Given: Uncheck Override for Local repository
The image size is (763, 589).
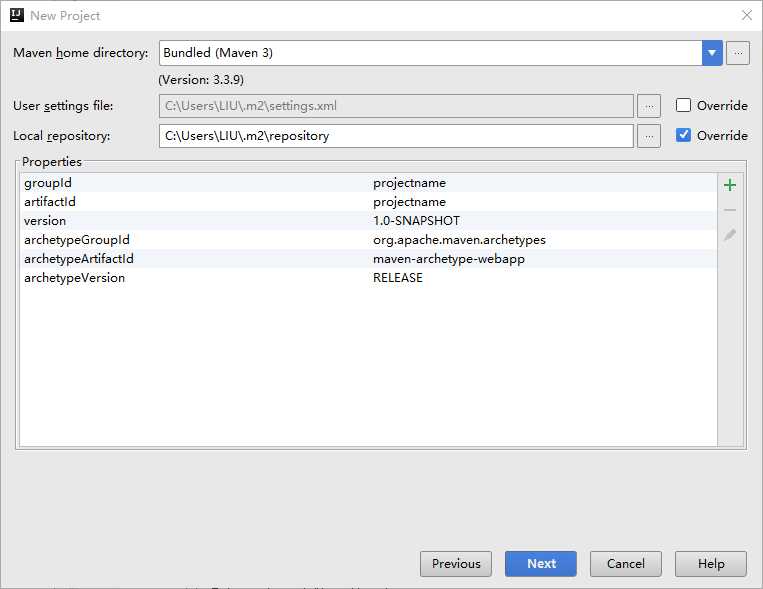Looking at the screenshot, I should coord(683,135).
